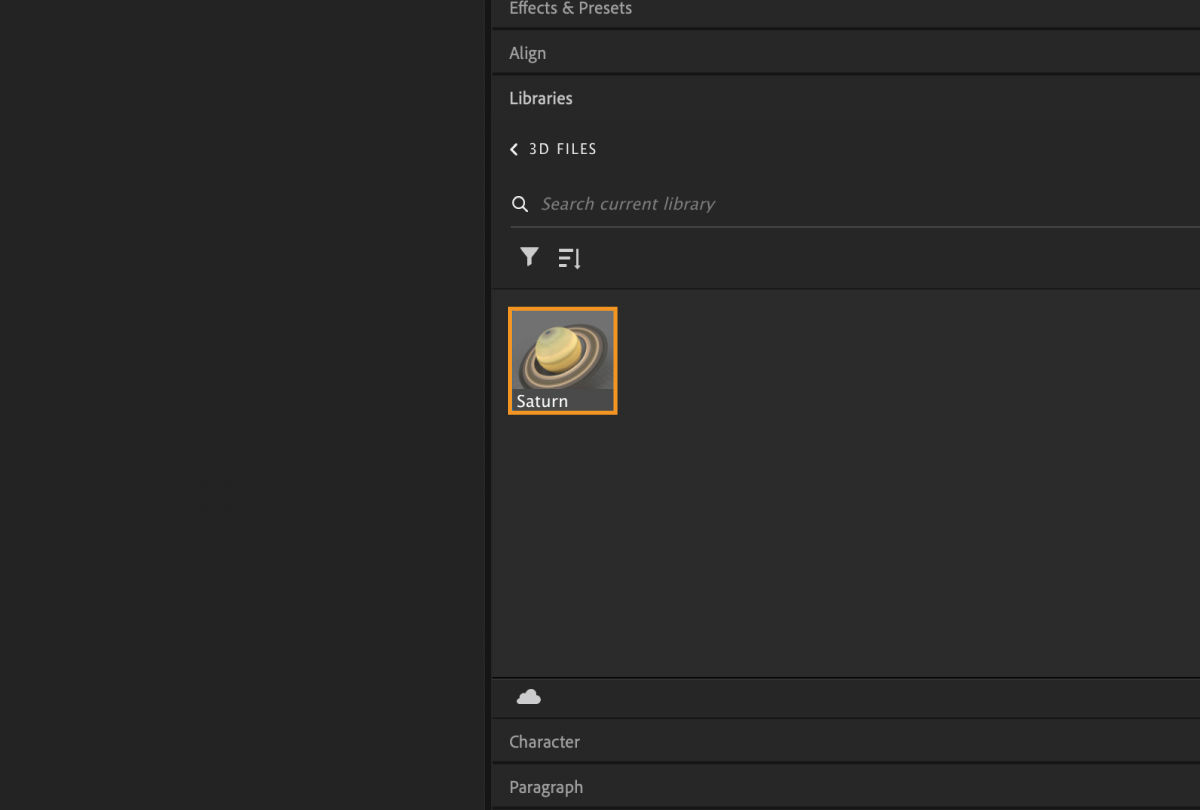Select the Saturn asset name label
1200x810 pixels.
coord(540,400)
